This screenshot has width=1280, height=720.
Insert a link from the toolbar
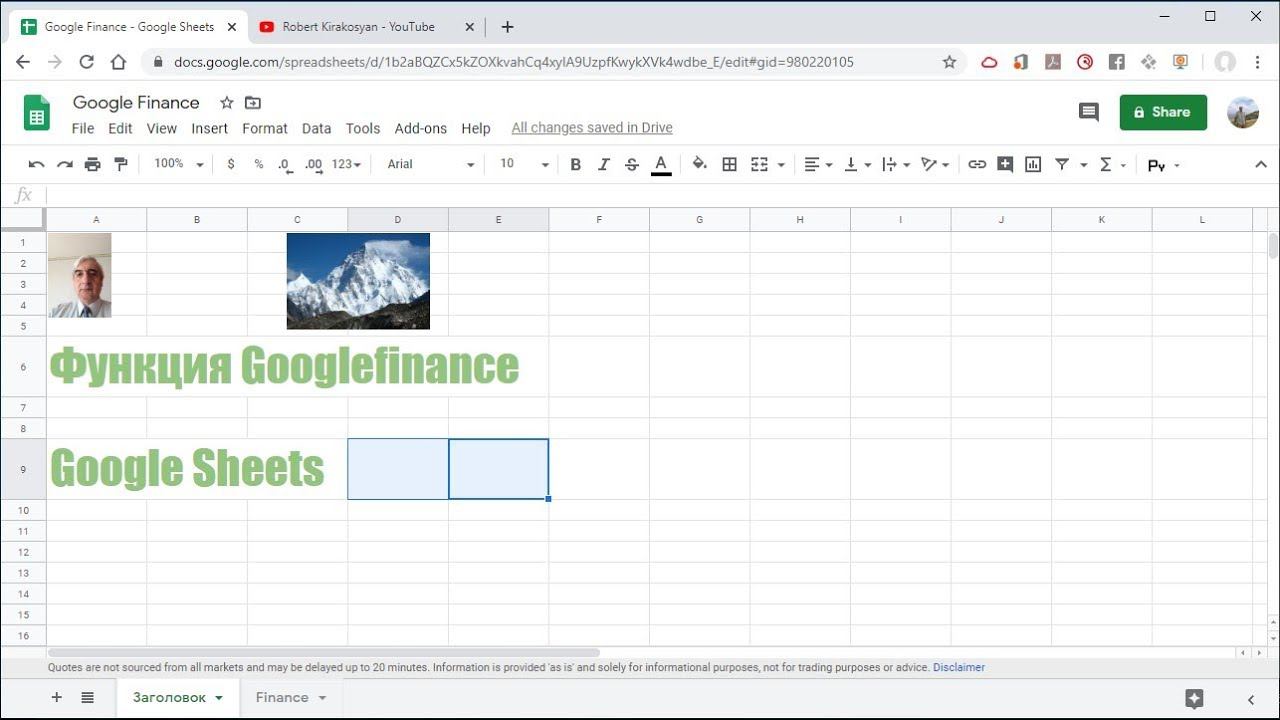[977, 165]
